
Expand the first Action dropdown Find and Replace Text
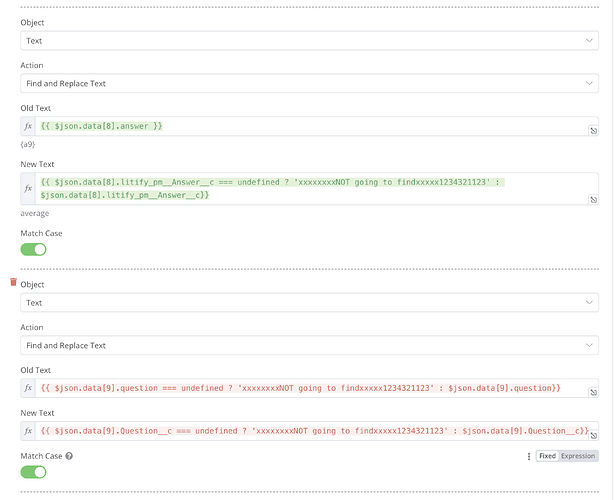[x=309, y=84]
